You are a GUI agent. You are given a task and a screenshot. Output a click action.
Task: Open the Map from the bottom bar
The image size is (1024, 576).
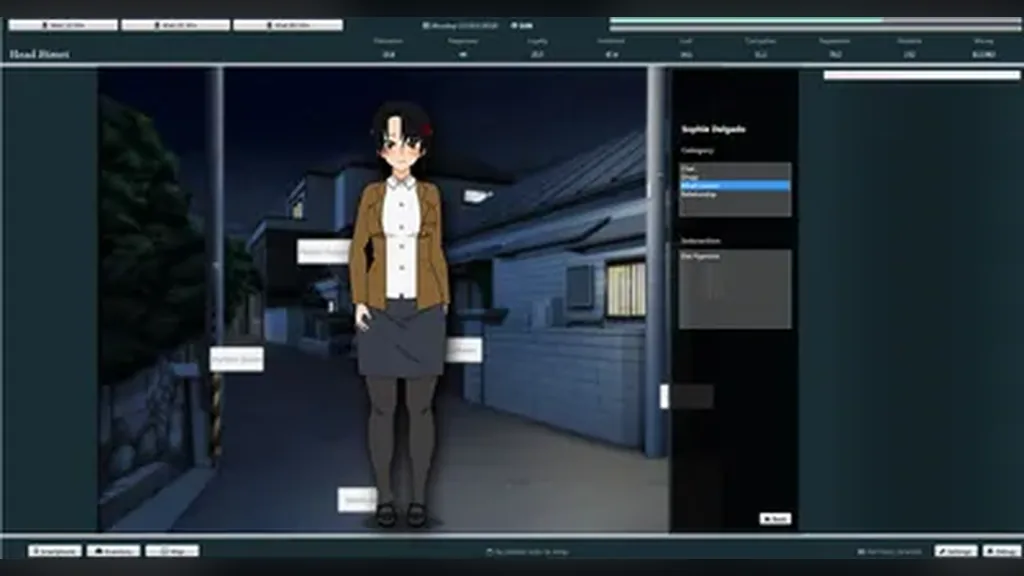(172, 551)
